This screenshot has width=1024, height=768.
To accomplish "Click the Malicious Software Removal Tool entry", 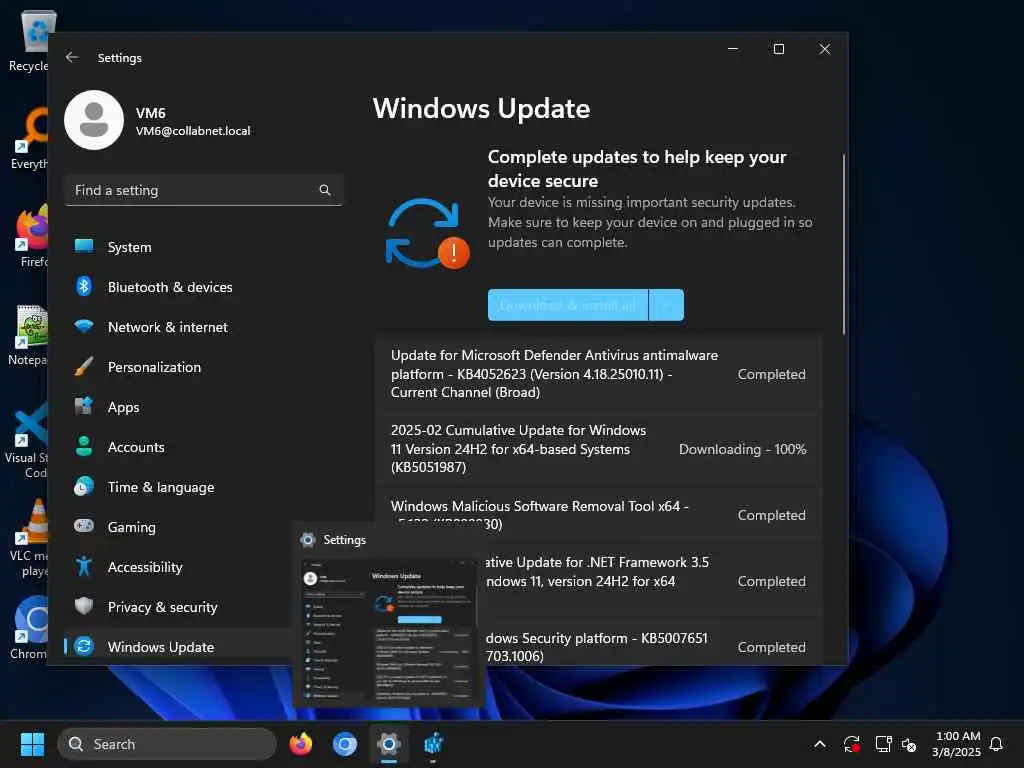I will pyautogui.click(x=598, y=515).
